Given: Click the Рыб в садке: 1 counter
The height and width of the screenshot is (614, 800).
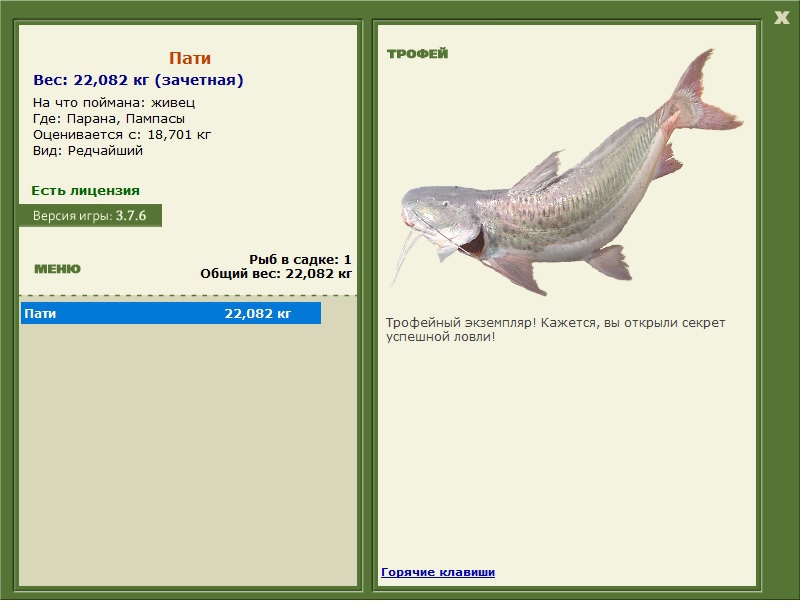Looking at the screenshot, I should tap(300, 260).
